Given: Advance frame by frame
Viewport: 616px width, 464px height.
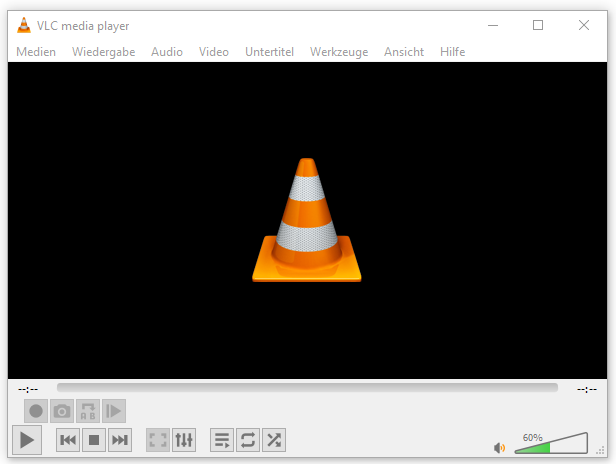Looking at the screenshot, I should click(114, 411).
